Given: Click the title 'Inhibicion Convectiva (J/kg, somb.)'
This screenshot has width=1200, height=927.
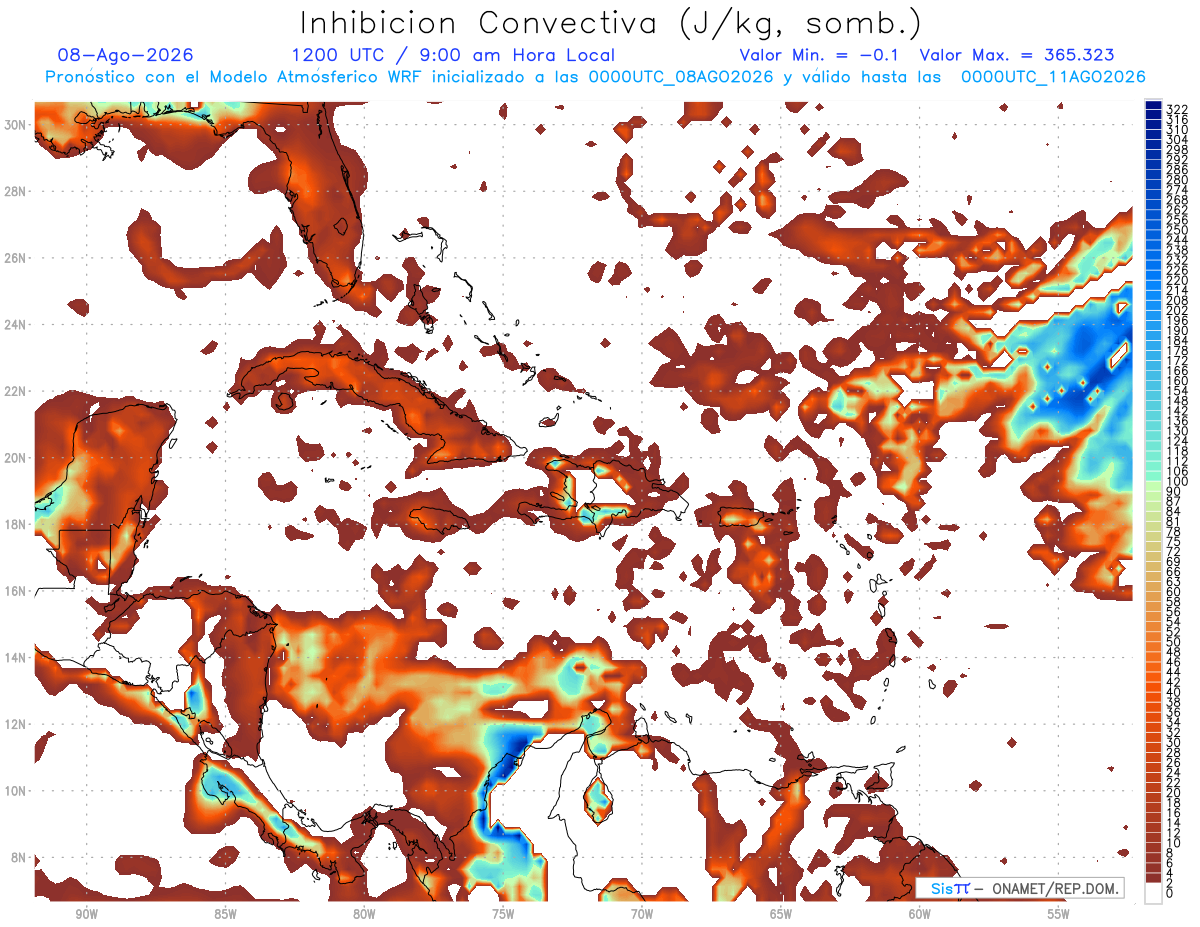Looking at the screenshot, I should pos(611,24).
